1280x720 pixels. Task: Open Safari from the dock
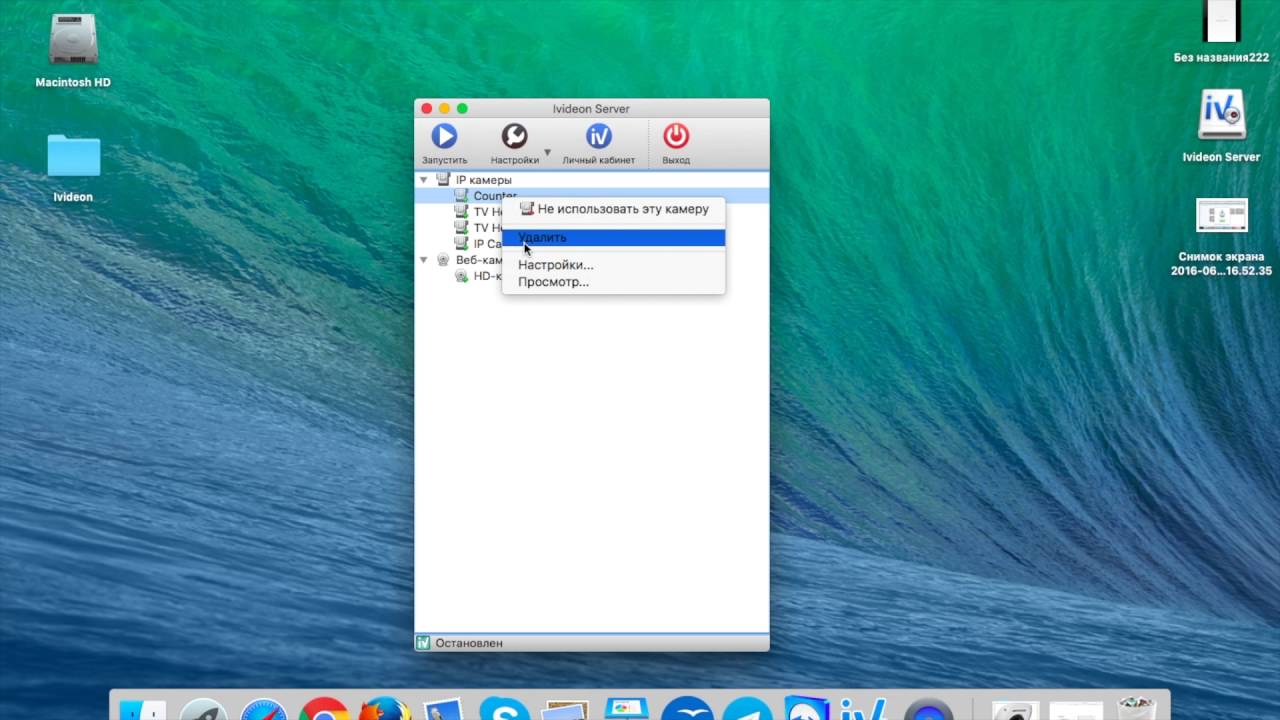point(264,708)
